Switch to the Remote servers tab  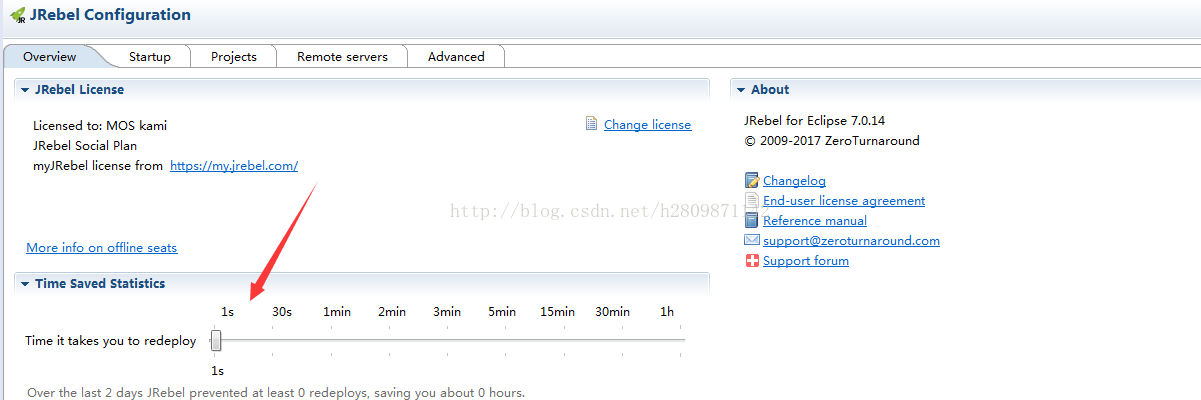[x=342, y=57]
